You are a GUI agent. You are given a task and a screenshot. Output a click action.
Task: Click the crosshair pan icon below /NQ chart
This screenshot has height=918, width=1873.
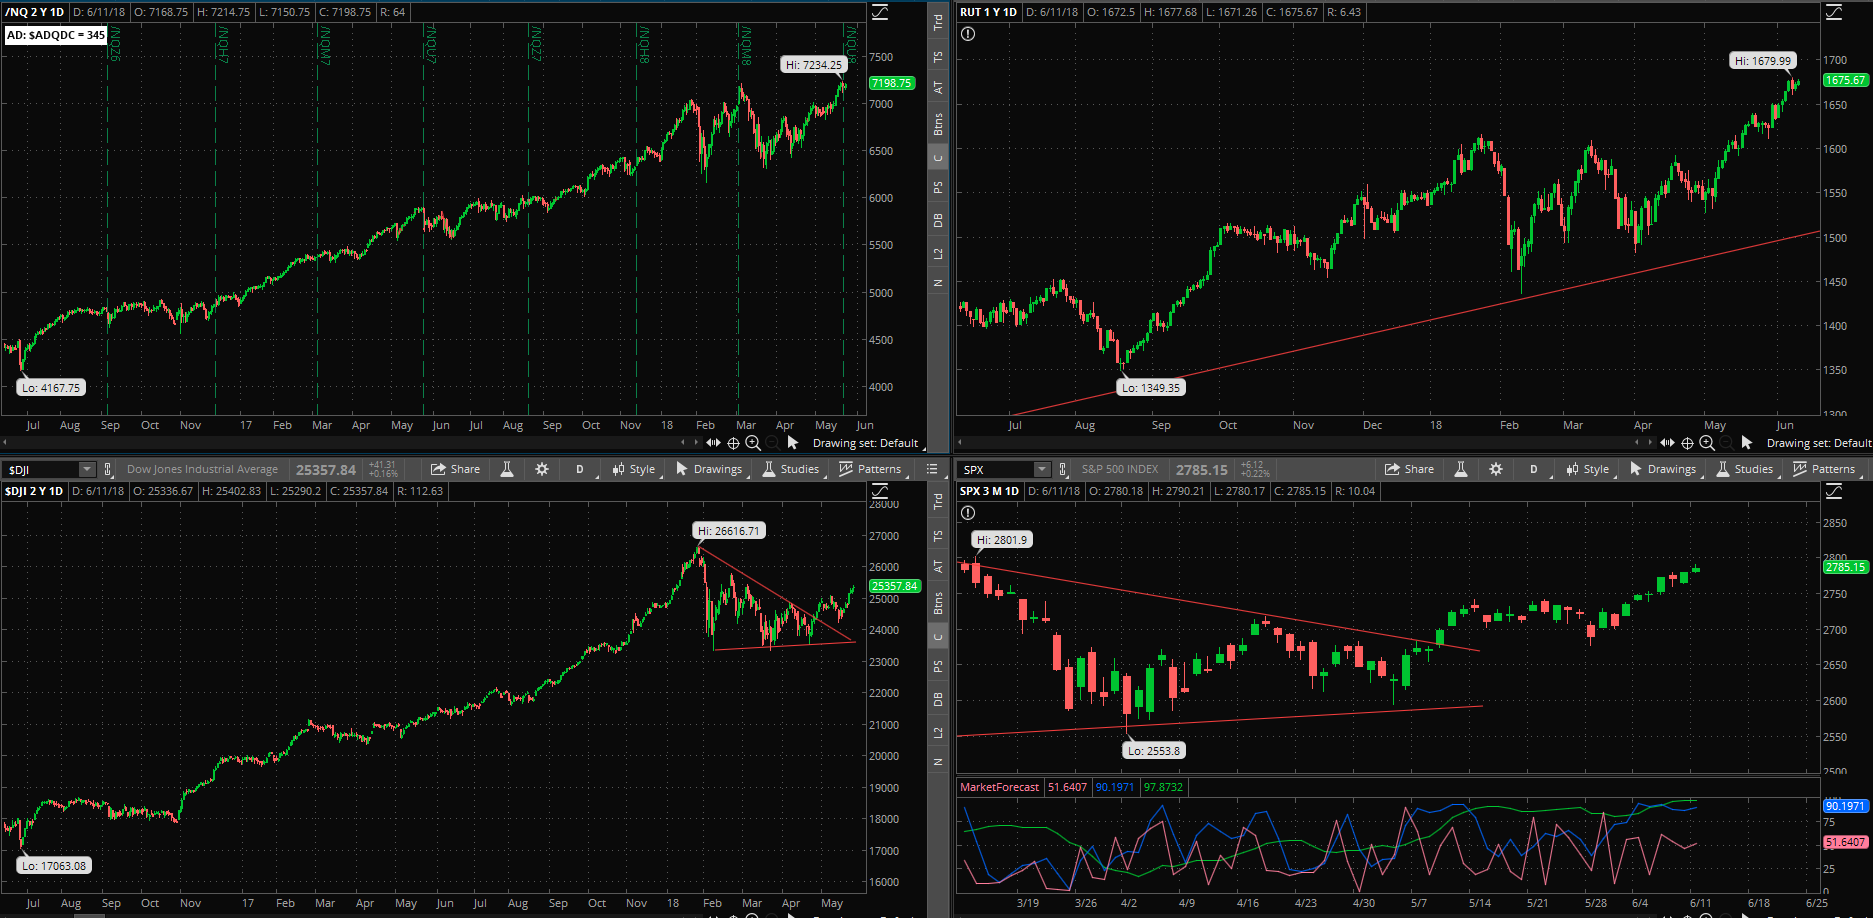click(x=733, y=443)
